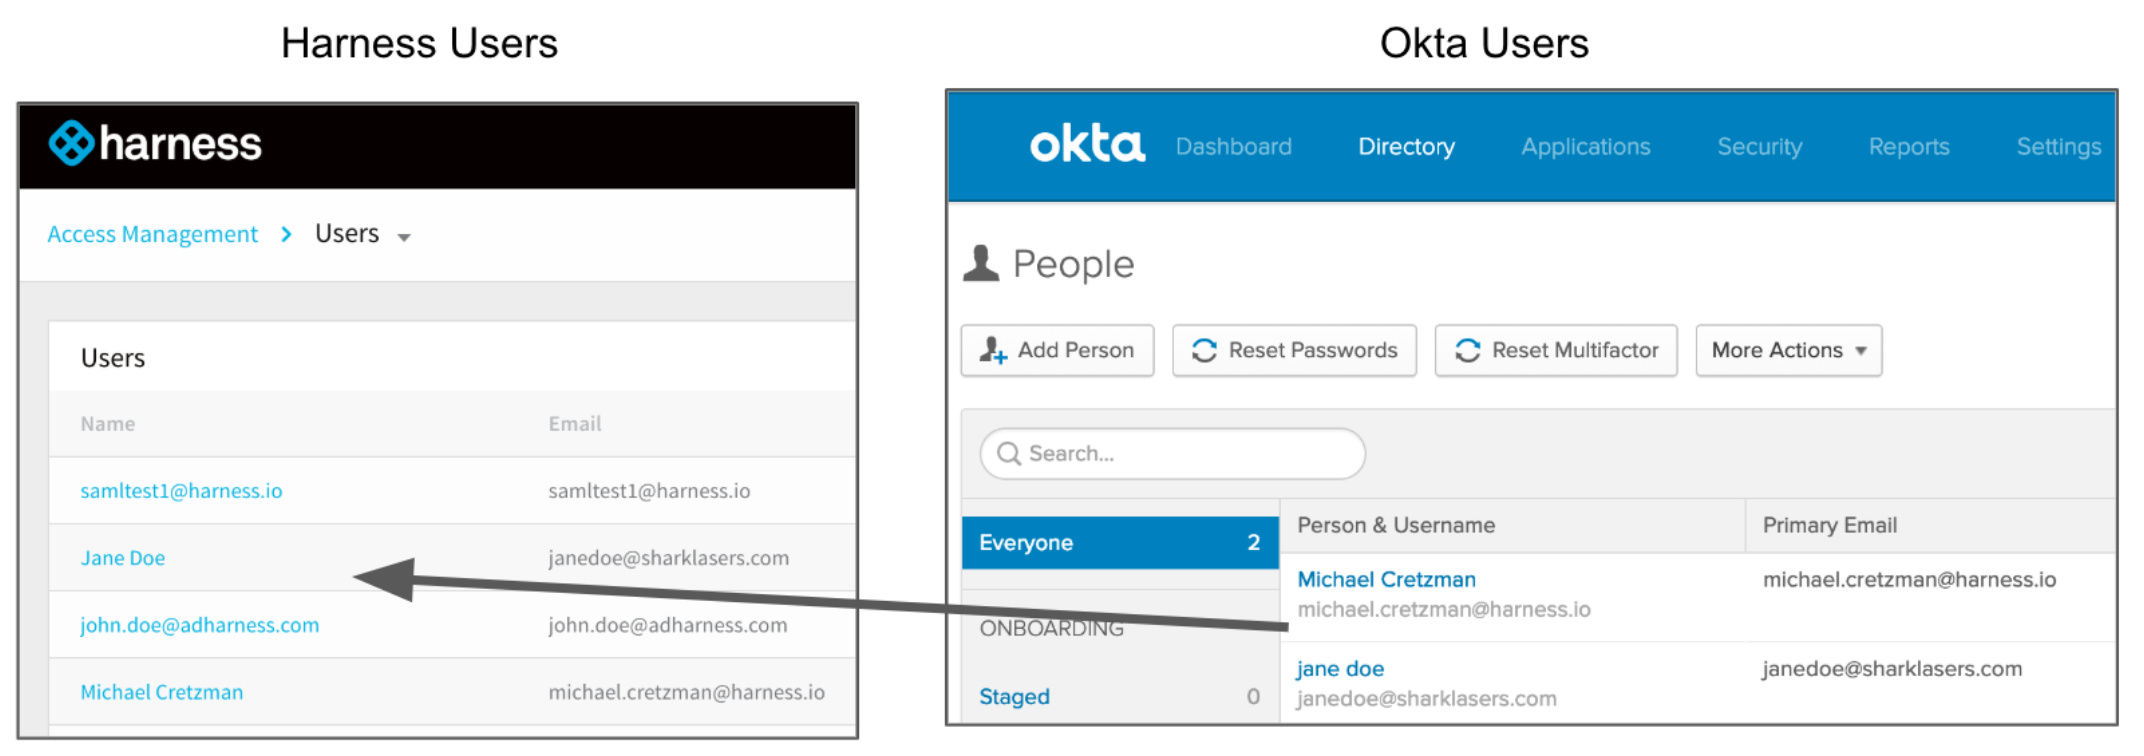
Task: Expand the Users breadcrumb dropdown arrow
Action: coord(404,238)
